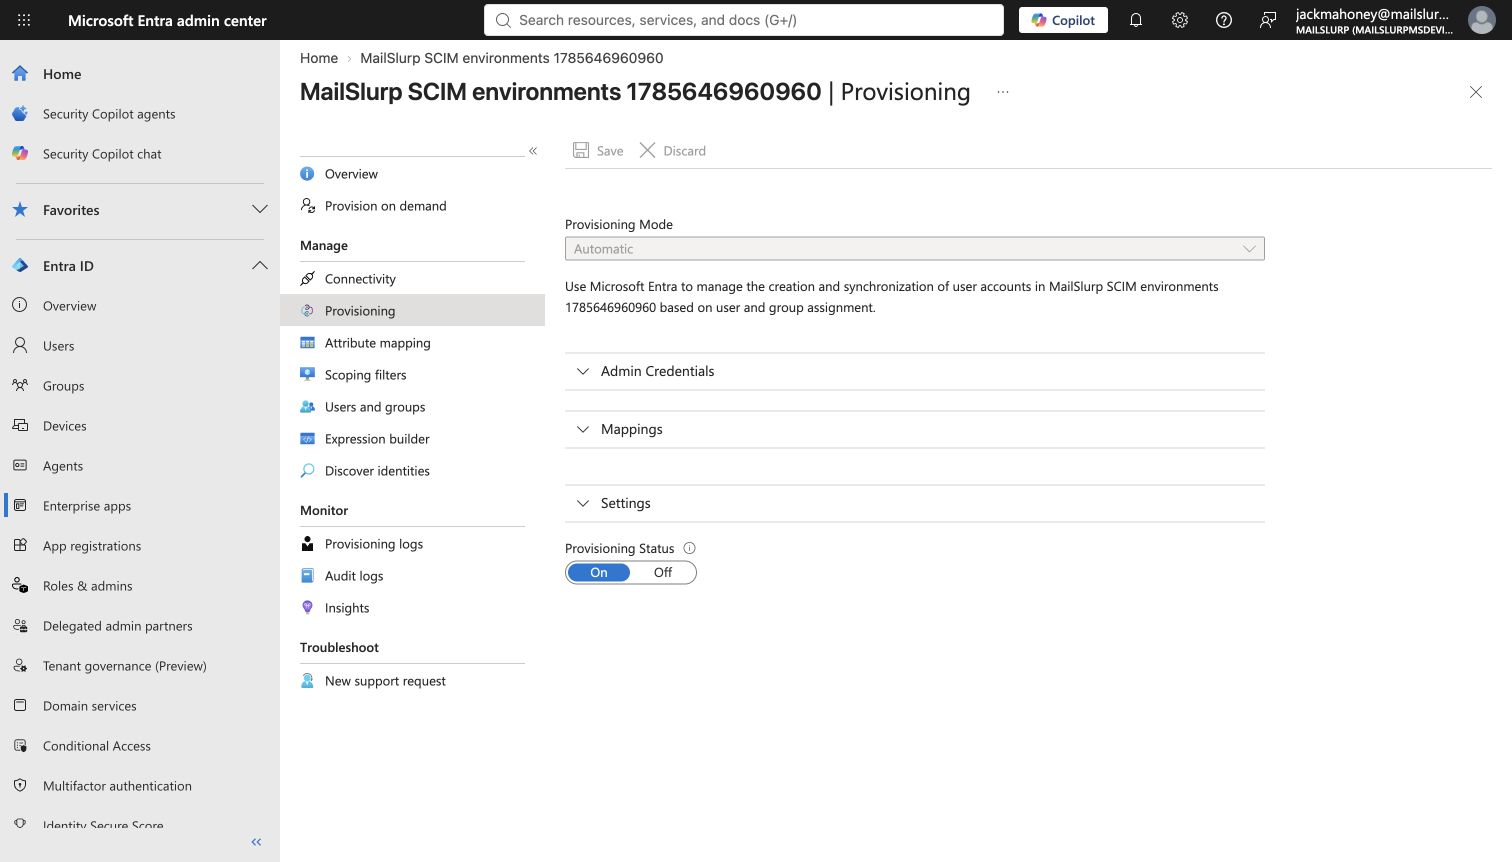Click the Provisioning Status info icon
Screen dimensions: 1512x862
pos(689,548)
